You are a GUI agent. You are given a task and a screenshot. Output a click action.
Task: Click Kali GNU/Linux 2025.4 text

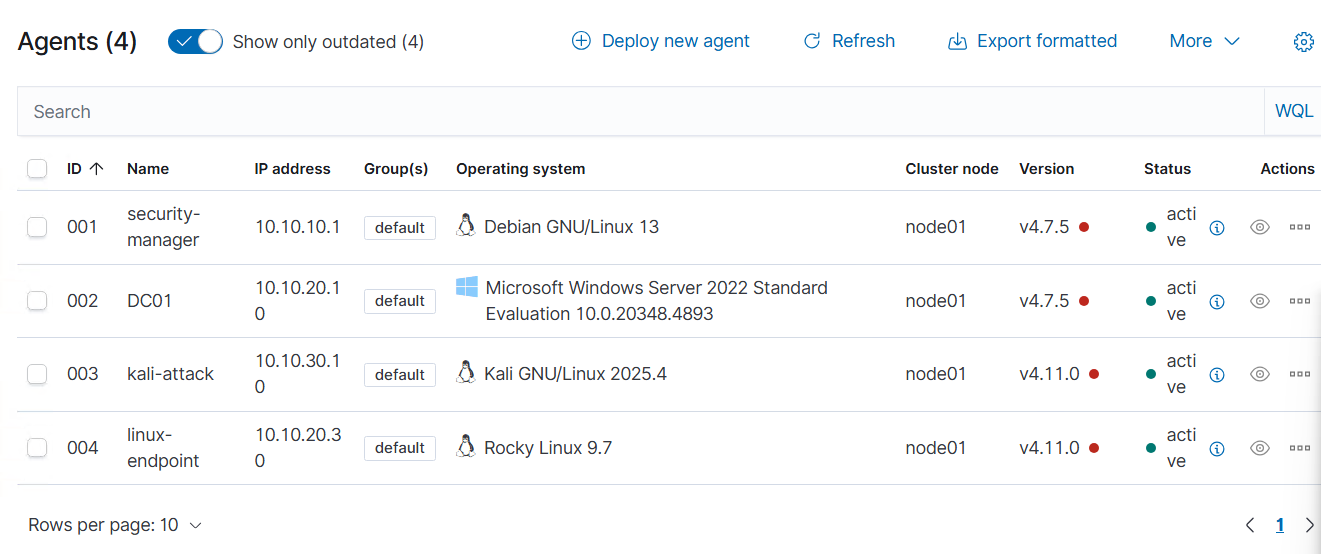click(x=575, y=374)
